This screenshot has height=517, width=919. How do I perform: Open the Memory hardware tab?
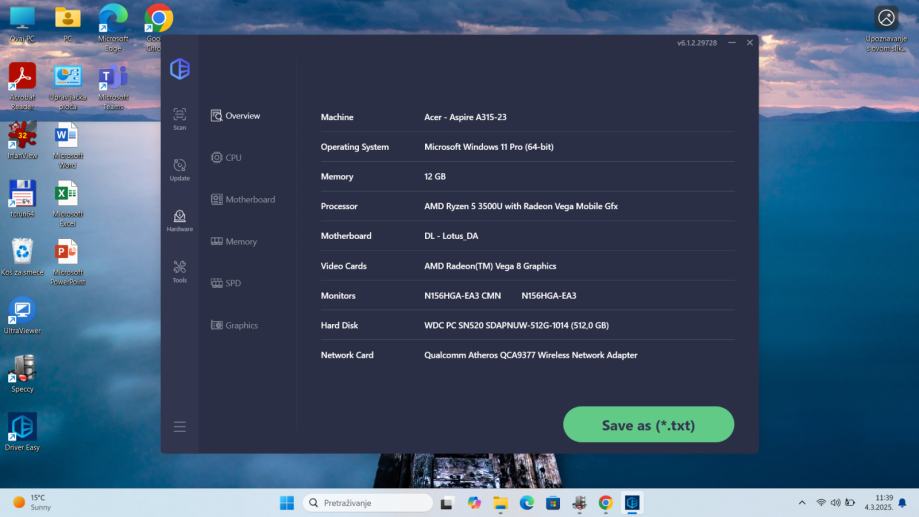(234, 241)
